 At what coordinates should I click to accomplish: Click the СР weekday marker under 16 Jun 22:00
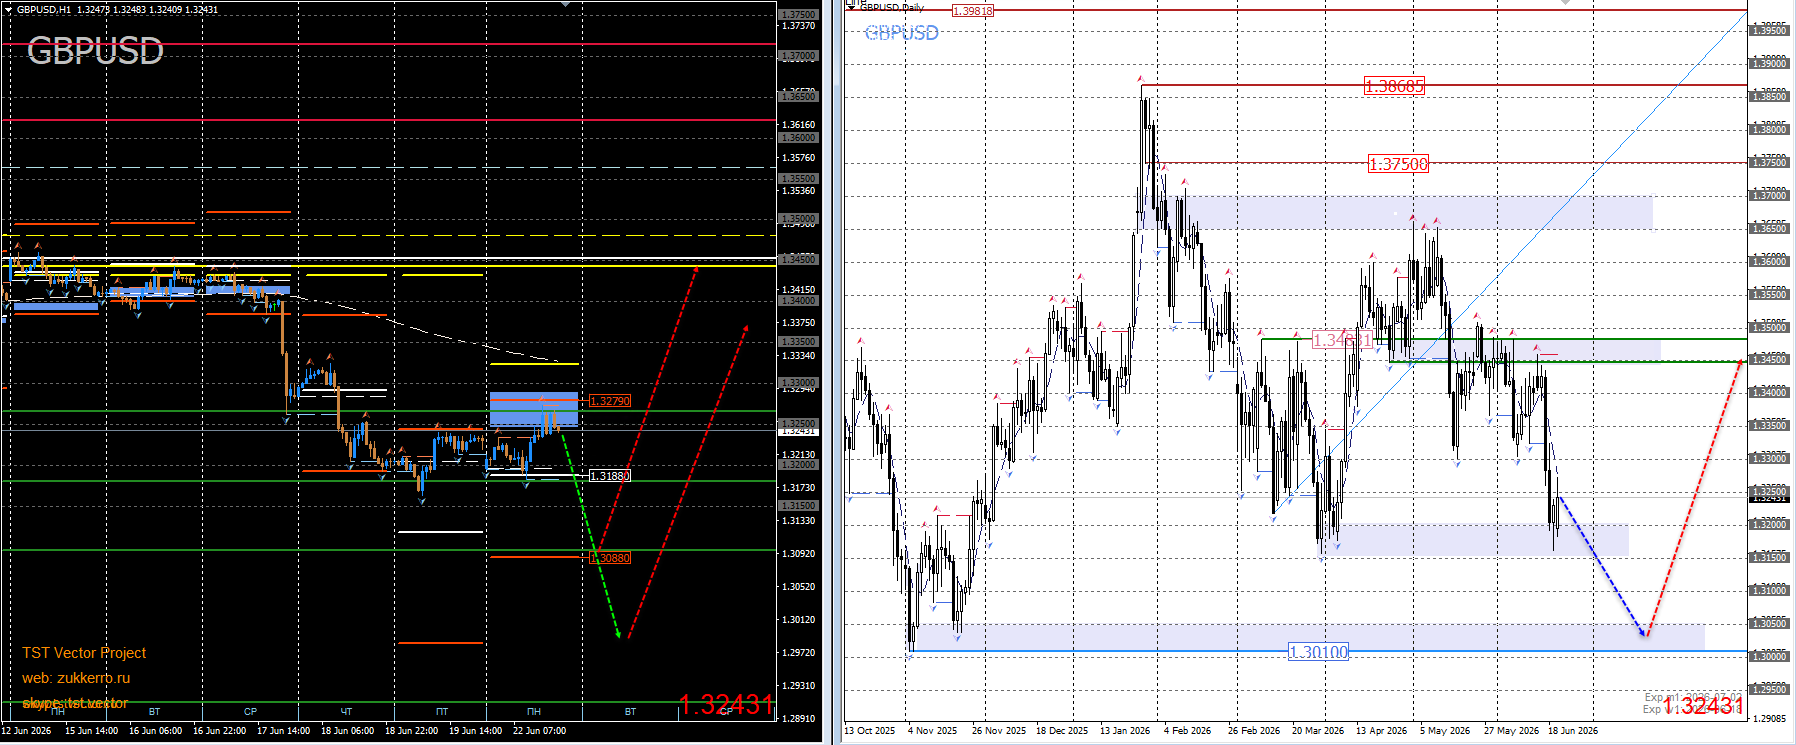click(250, 712)
